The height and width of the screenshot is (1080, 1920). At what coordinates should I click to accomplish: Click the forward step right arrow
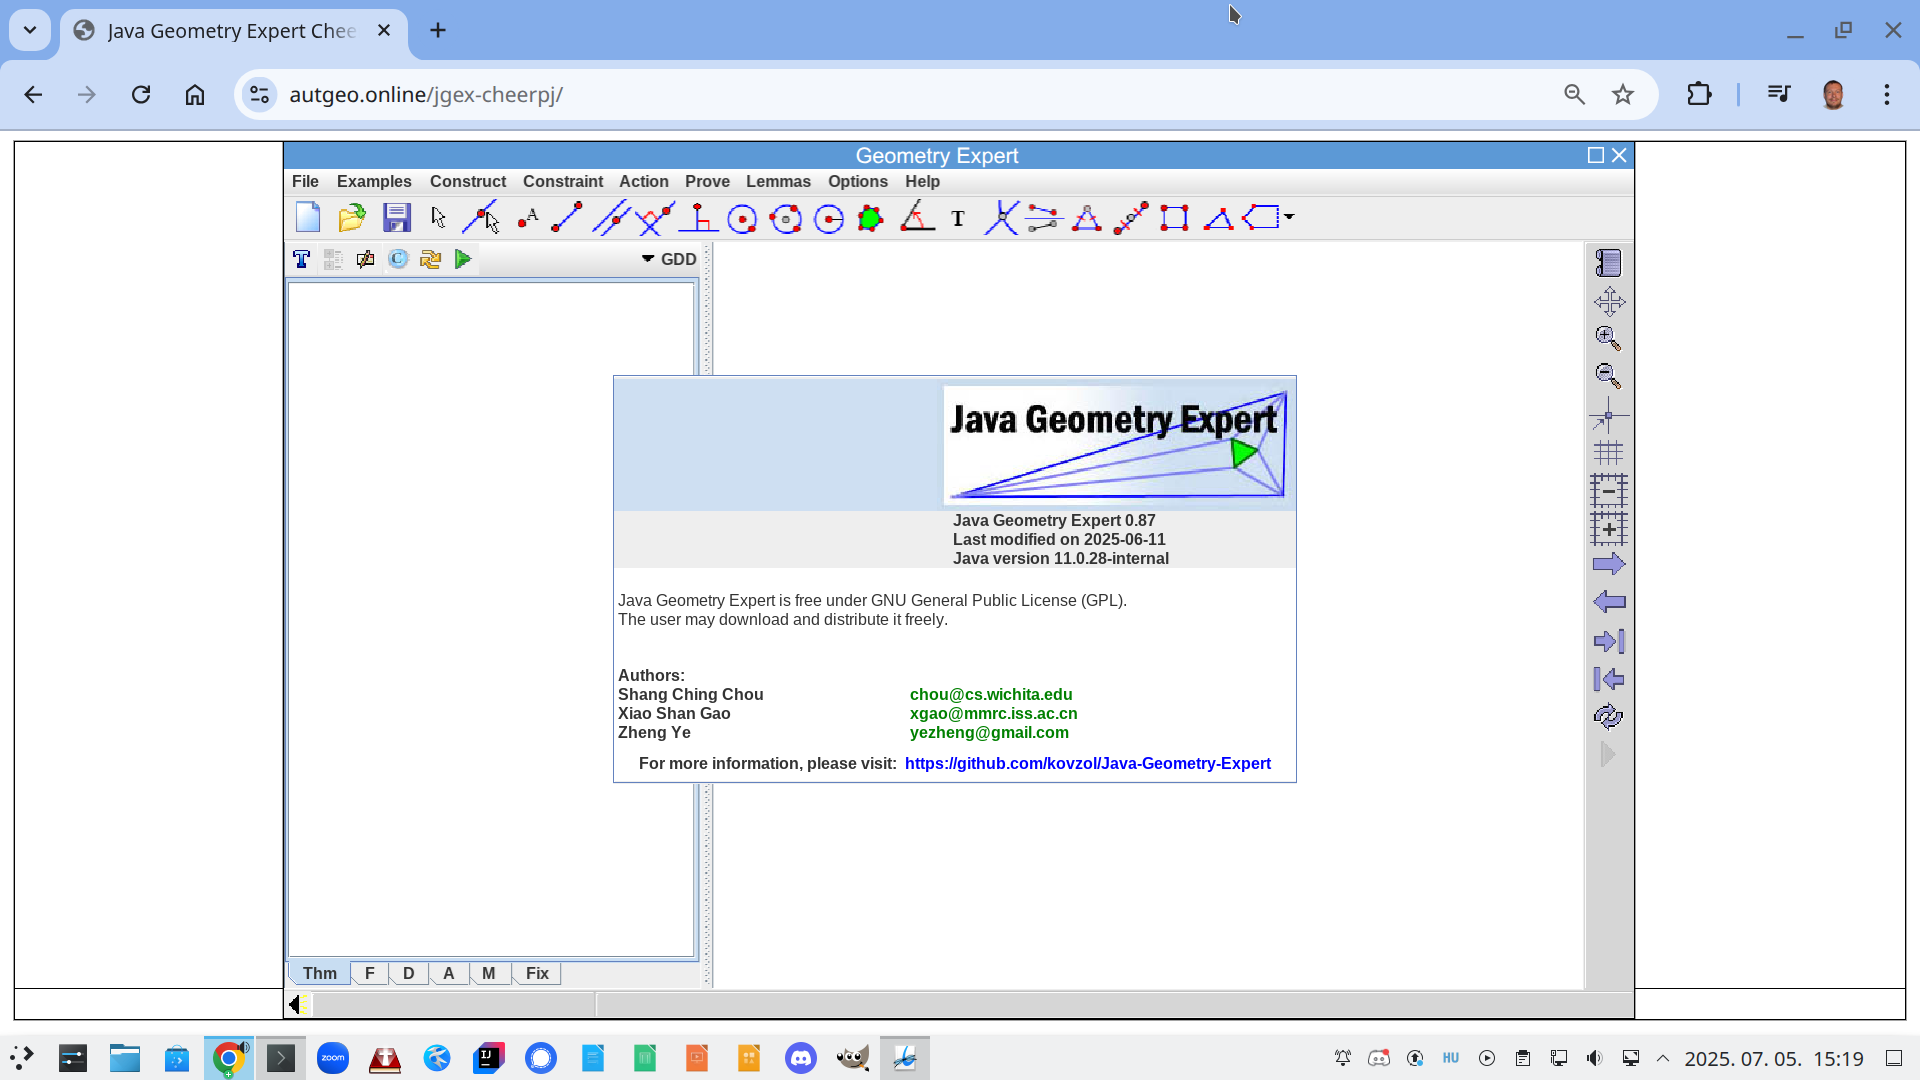[x=1609, y=564]
